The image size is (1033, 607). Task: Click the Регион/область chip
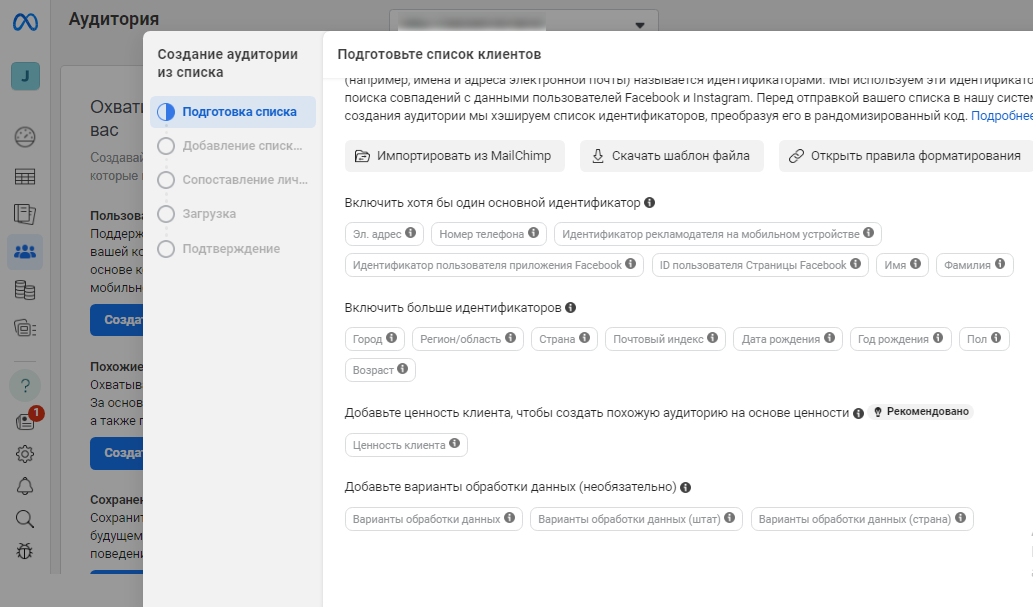pos(468,339)
